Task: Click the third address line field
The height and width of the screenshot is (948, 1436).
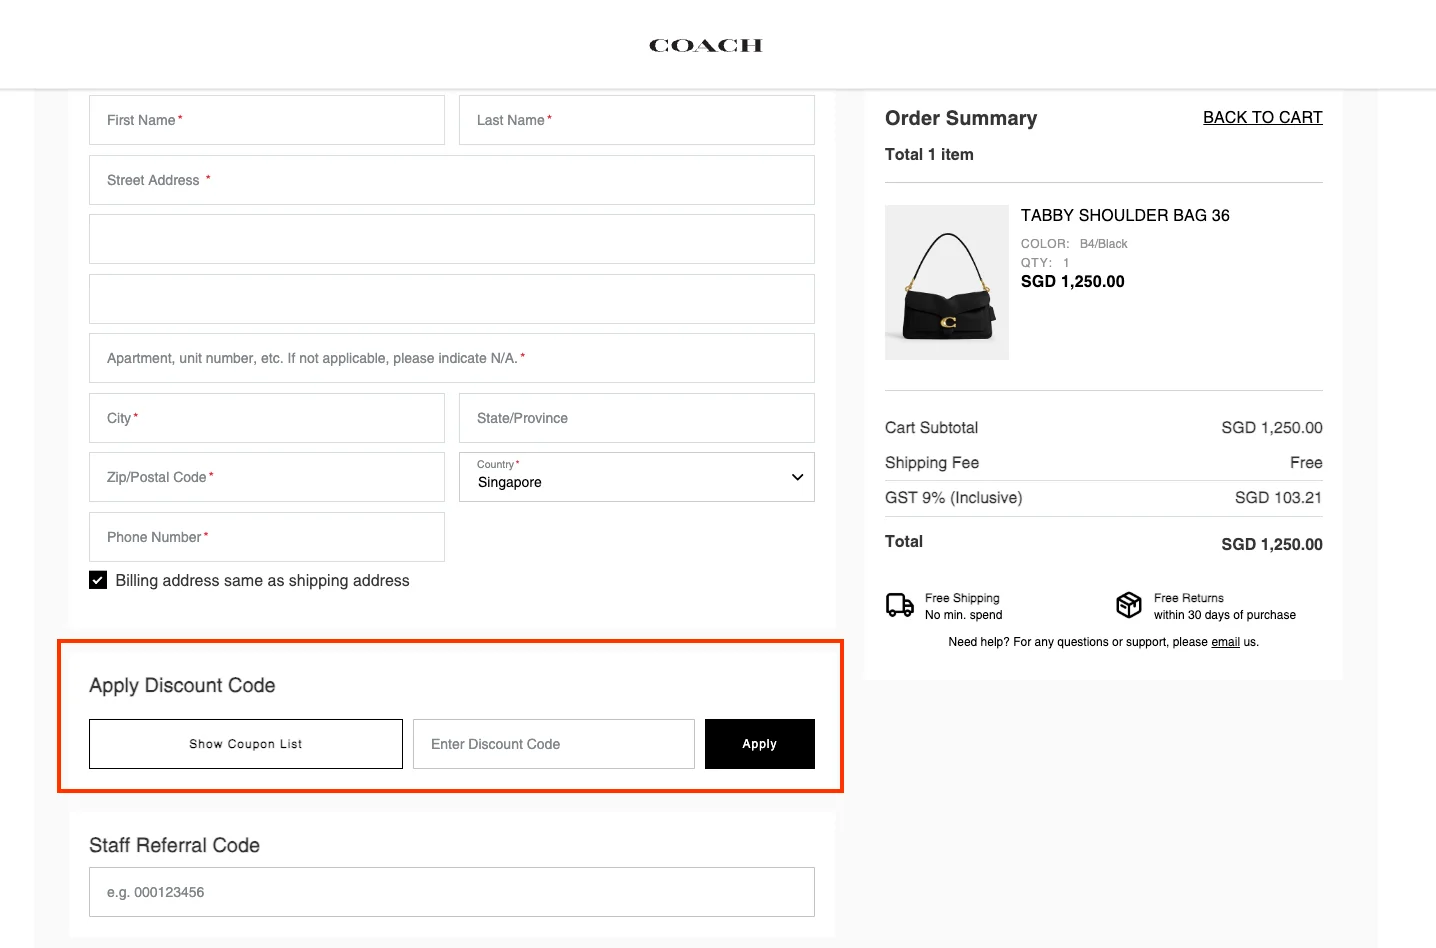Action: (x=452, y=299)
